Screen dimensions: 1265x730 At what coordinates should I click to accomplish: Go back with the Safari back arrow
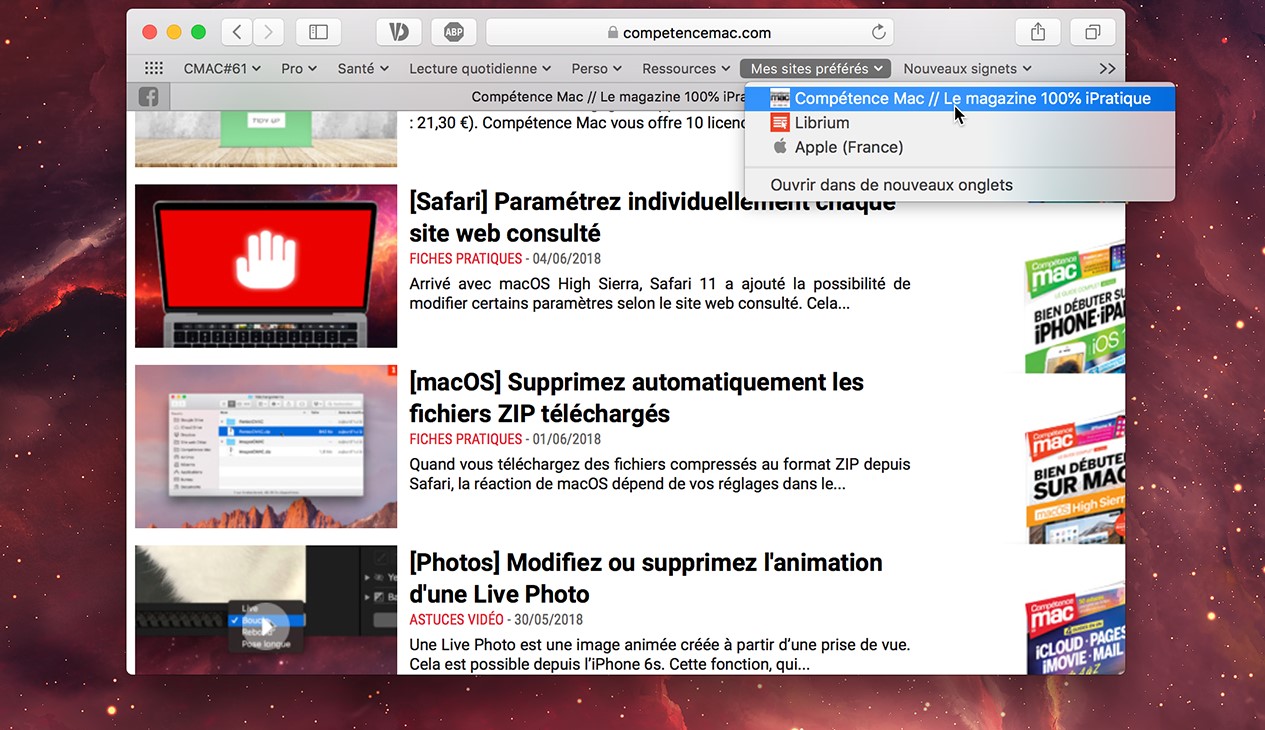point(236,32)
